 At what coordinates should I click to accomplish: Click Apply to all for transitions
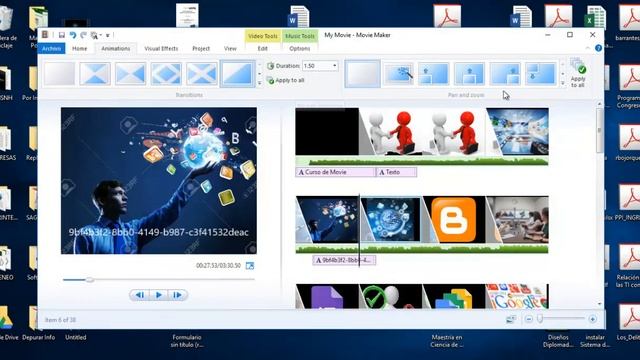click(285, 80)
